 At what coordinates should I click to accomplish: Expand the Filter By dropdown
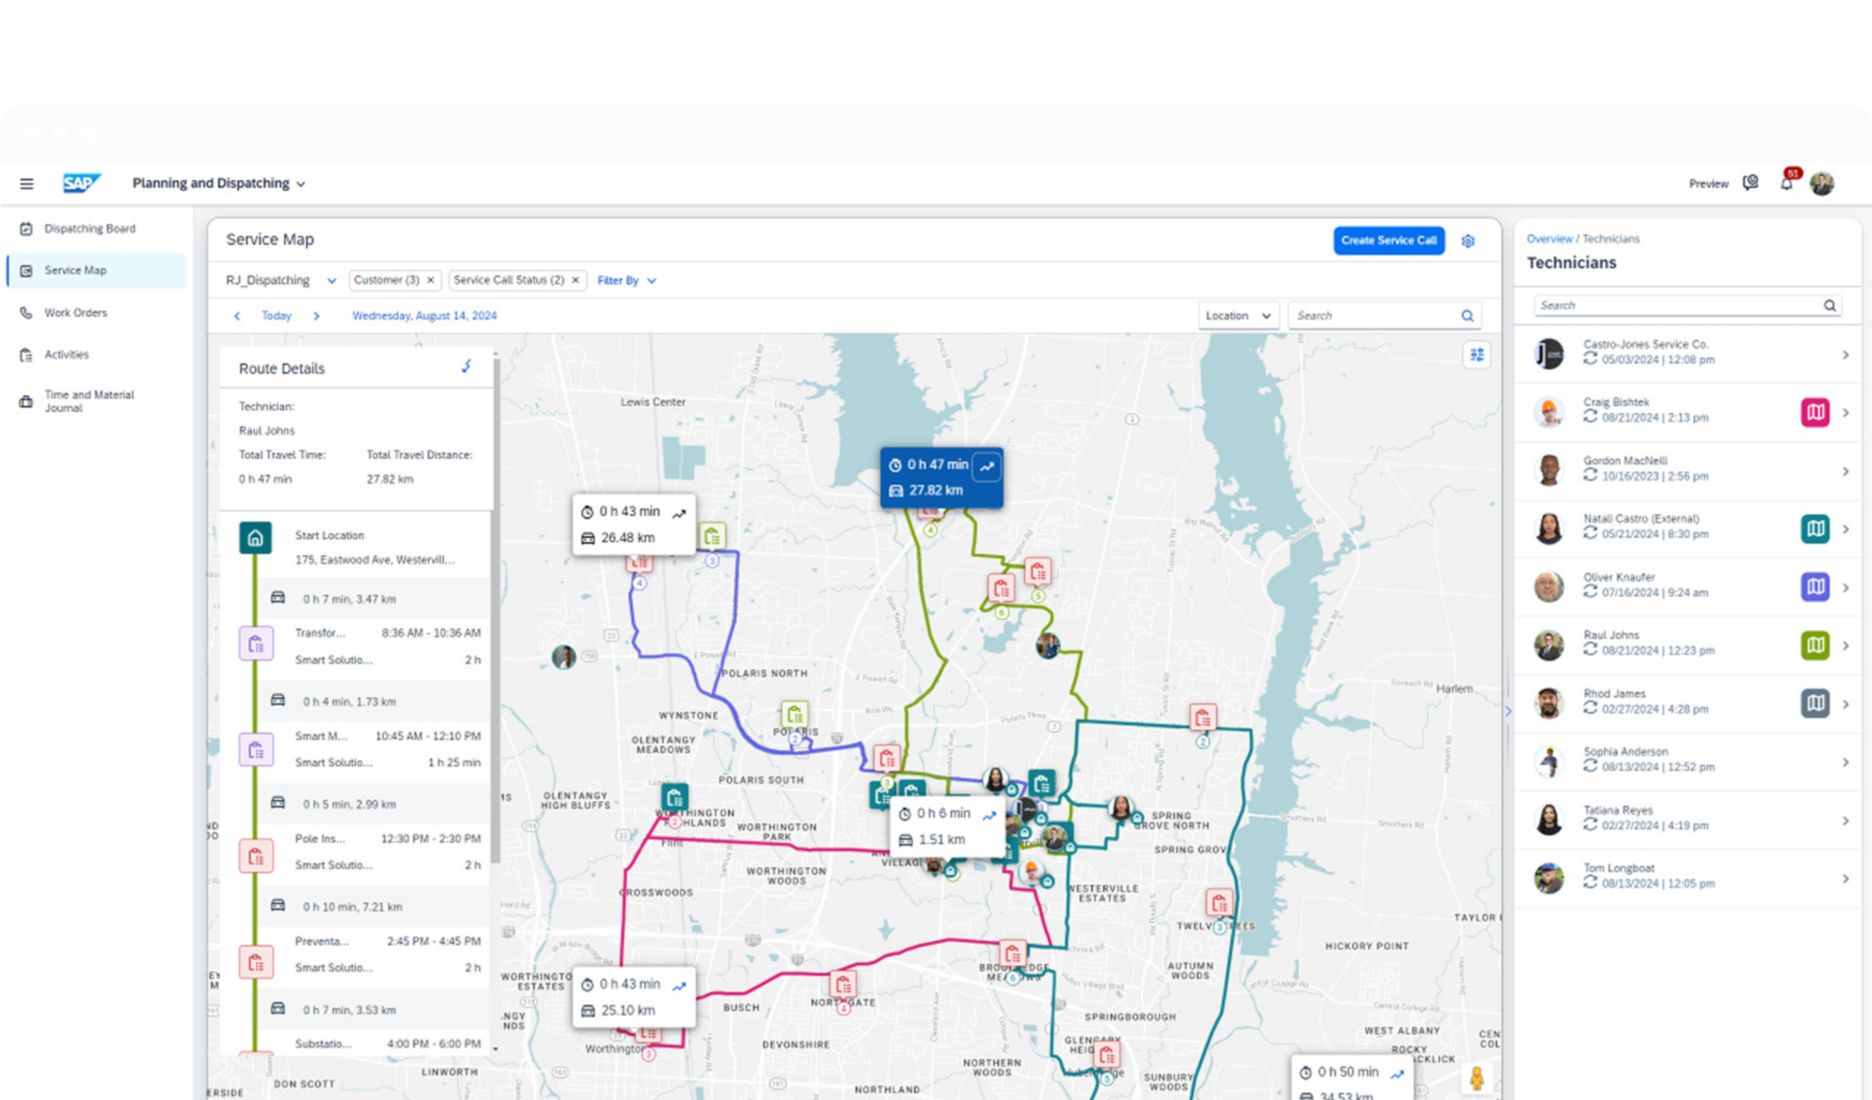click(x=626, y=281)
